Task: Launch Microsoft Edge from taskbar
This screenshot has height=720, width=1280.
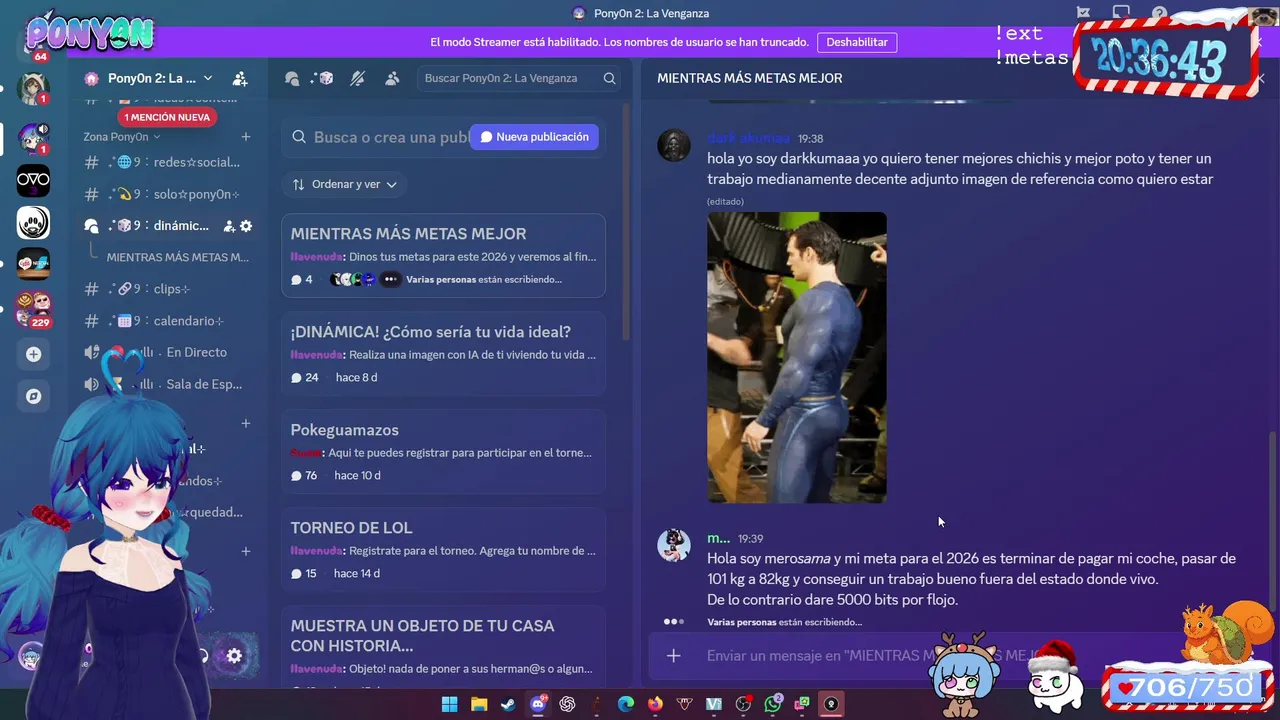Action: (626, 704)
